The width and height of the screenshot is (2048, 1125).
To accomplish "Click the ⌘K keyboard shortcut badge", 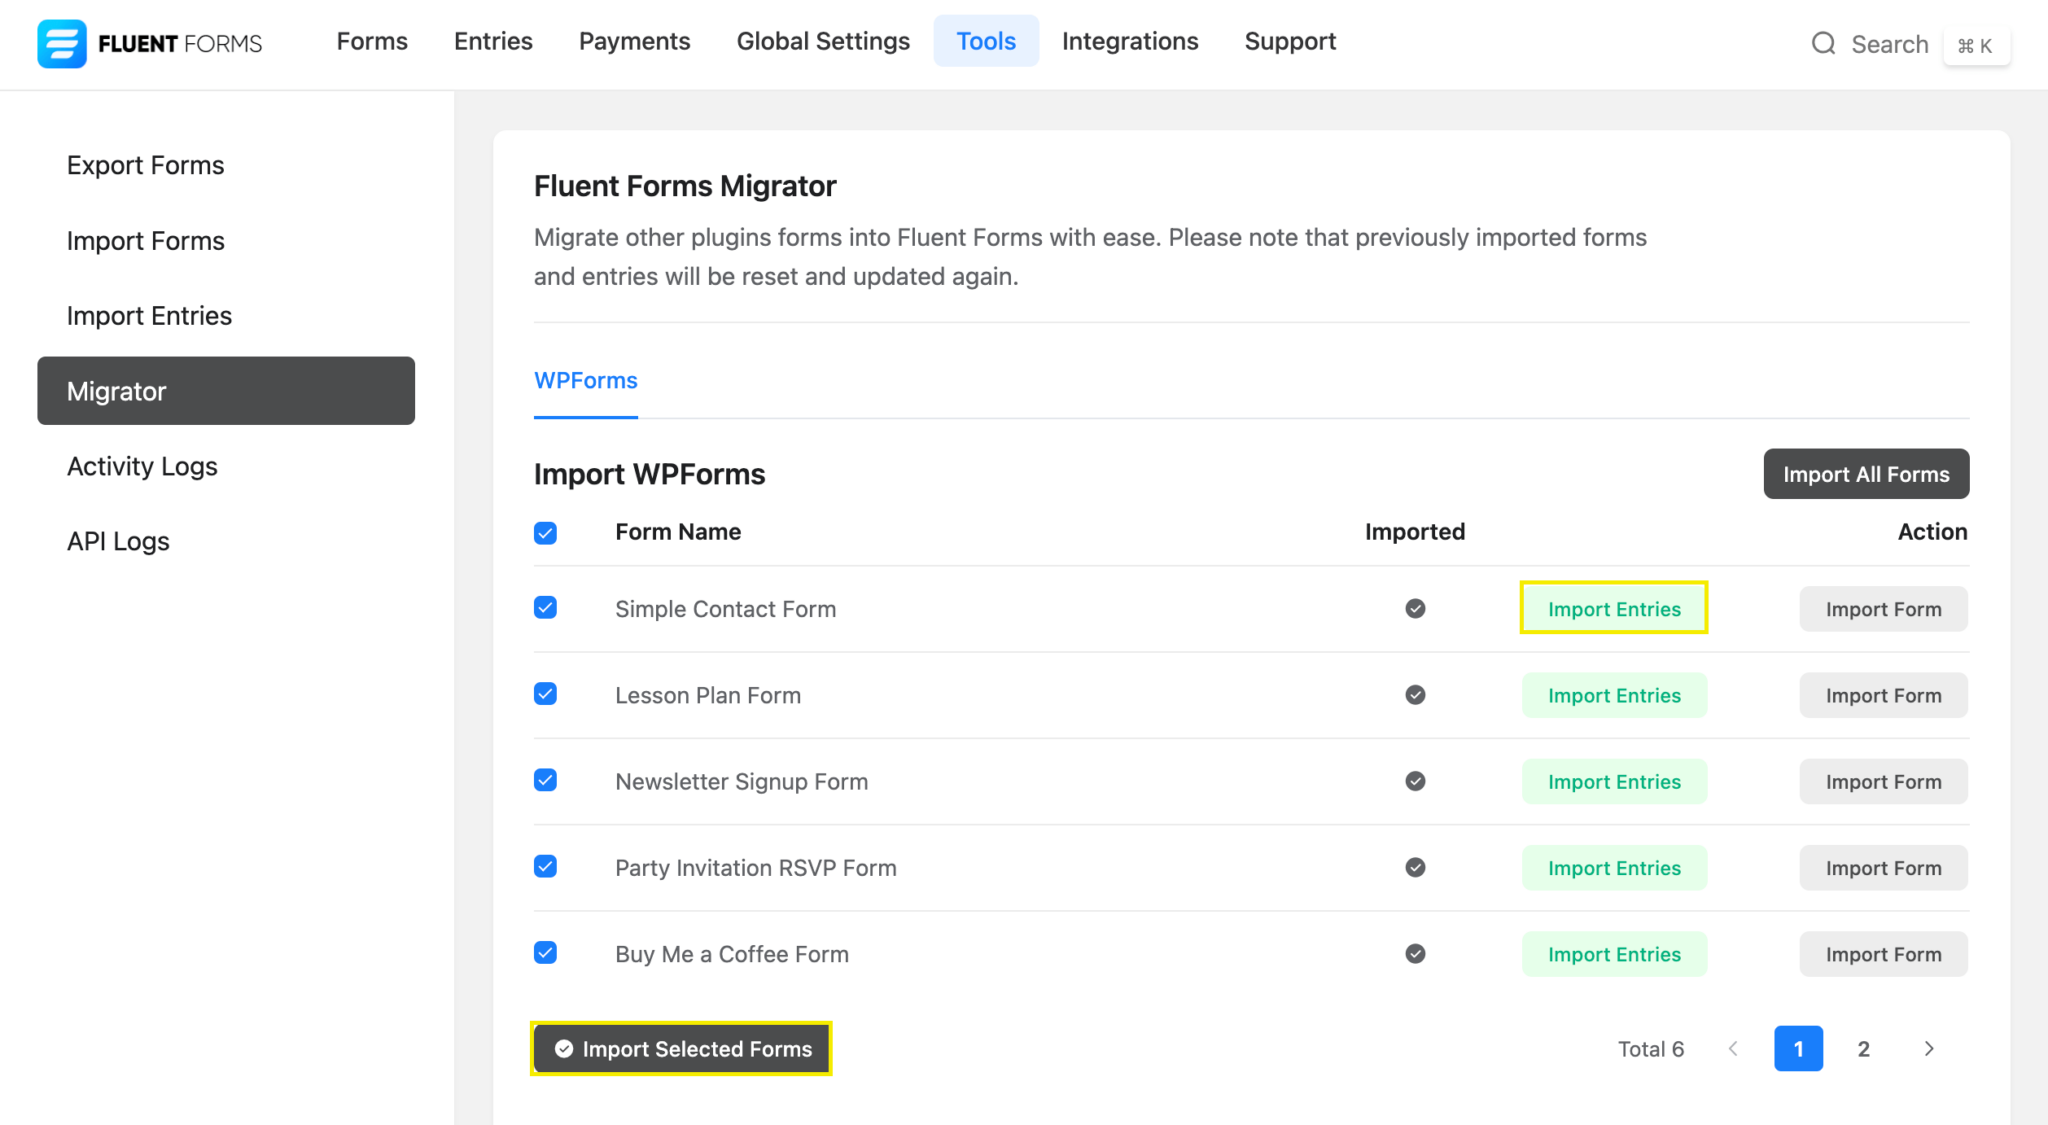I will click(1976, 45).
